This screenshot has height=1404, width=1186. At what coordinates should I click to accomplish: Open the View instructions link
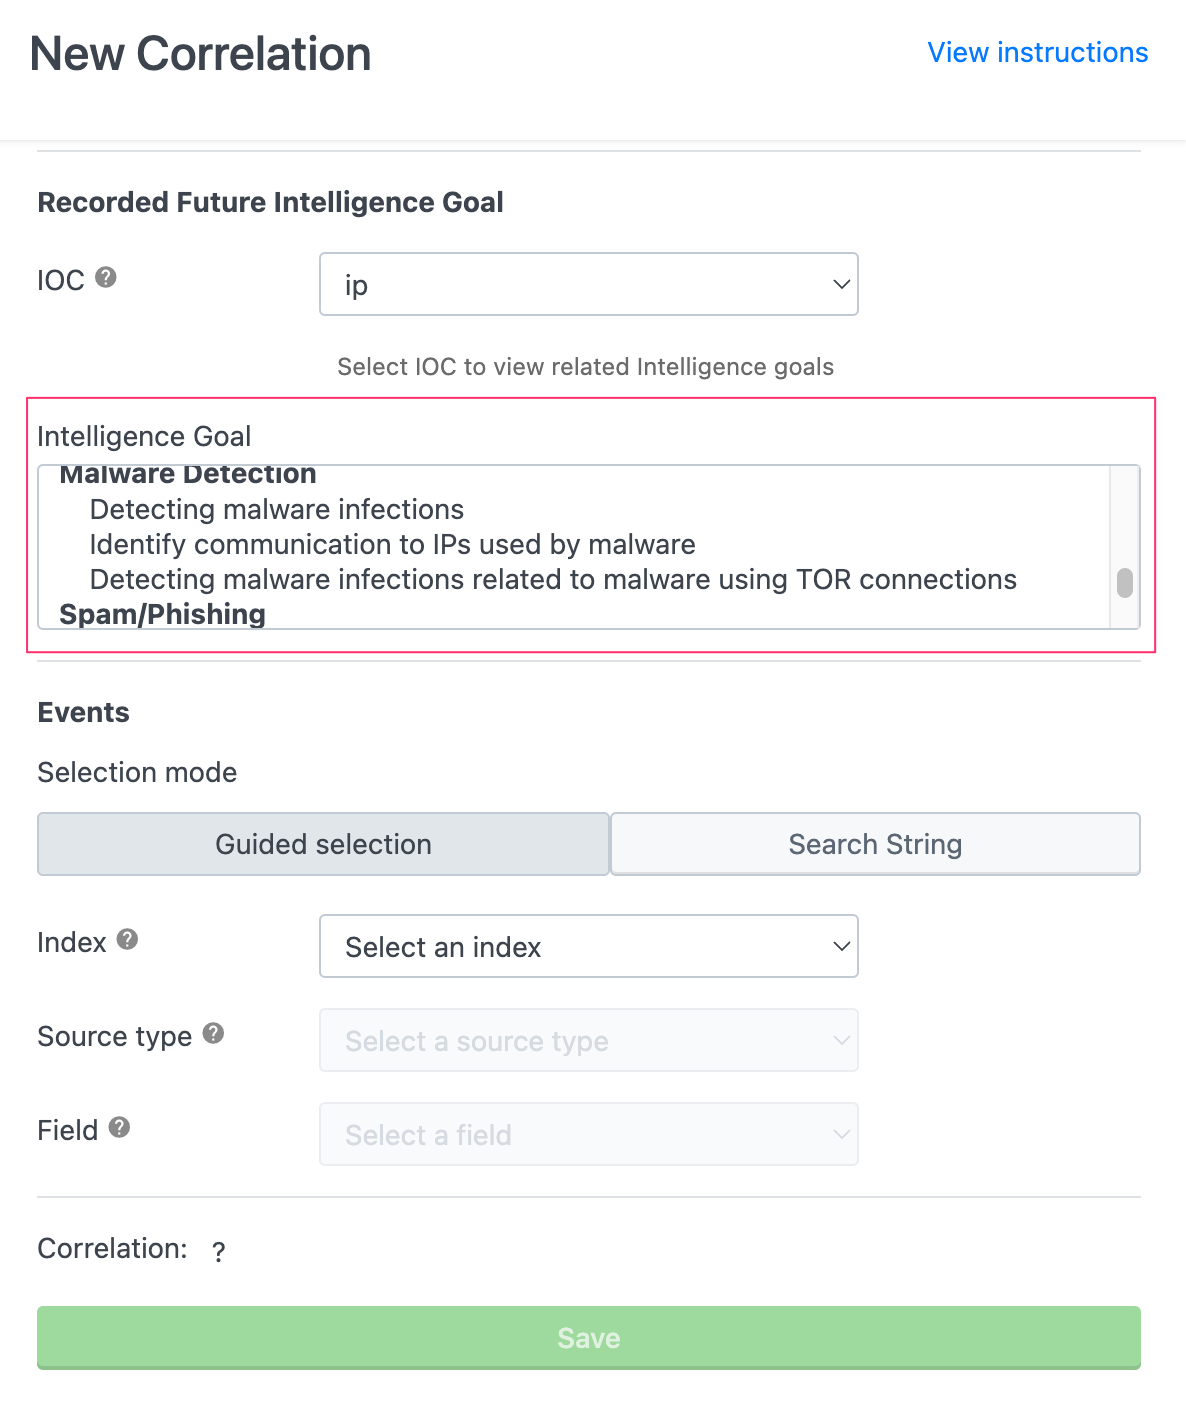(x=1037, y=52)
